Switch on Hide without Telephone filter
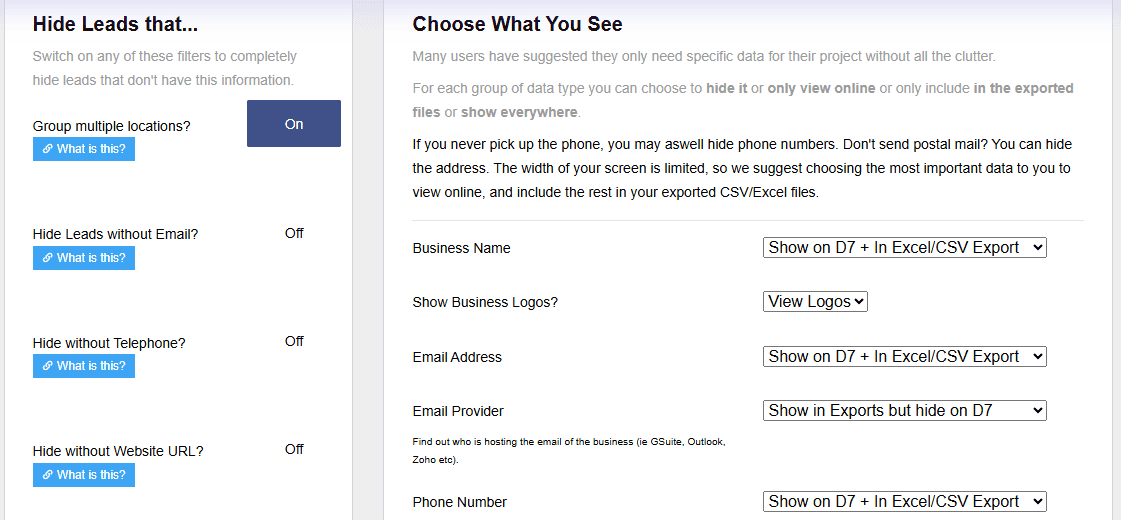 click(x=293, y=341)
